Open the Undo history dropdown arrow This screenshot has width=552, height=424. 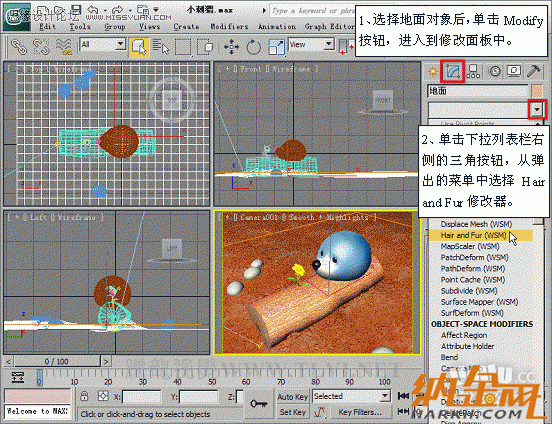[105, 10]
